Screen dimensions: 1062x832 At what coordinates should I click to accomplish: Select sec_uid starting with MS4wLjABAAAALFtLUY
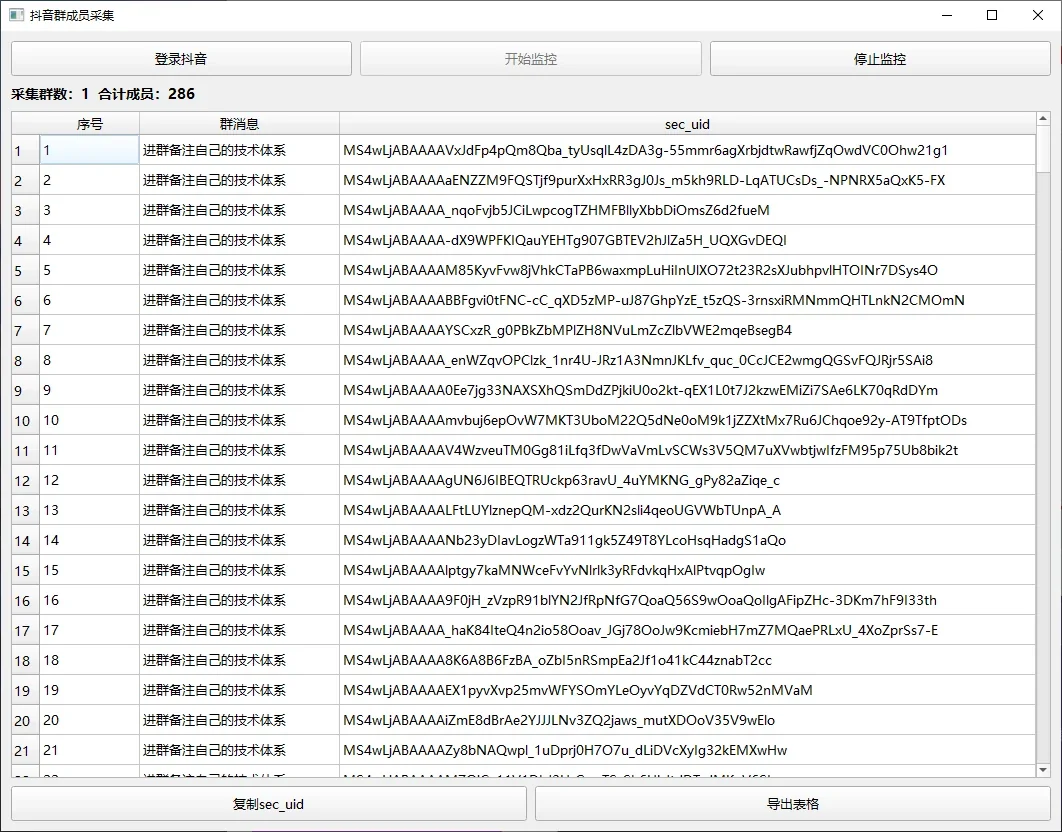687,510
